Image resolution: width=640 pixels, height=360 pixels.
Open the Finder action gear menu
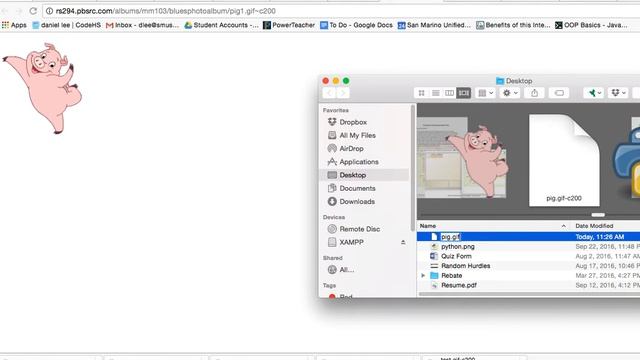(x=510, y=93)
